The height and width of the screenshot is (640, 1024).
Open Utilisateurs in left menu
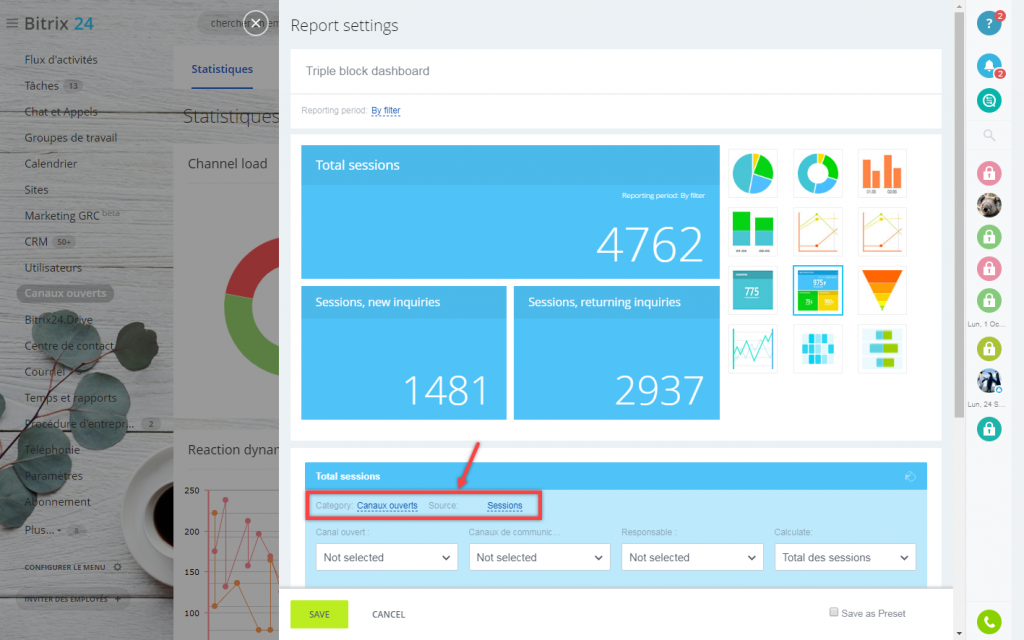[x=53, y=268]
